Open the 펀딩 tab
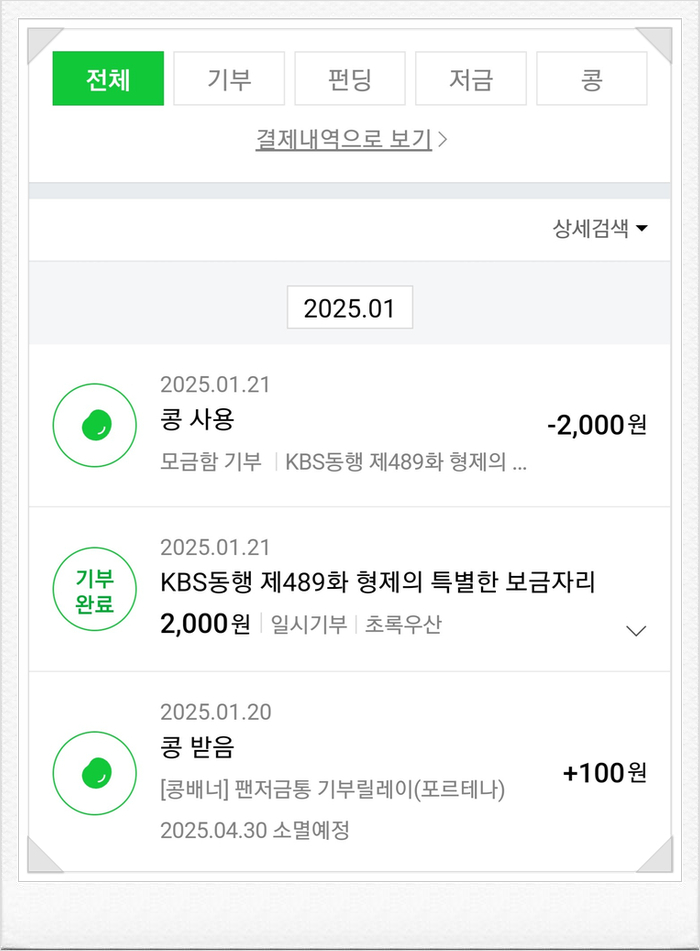700x951 pixels. [350, 79]
